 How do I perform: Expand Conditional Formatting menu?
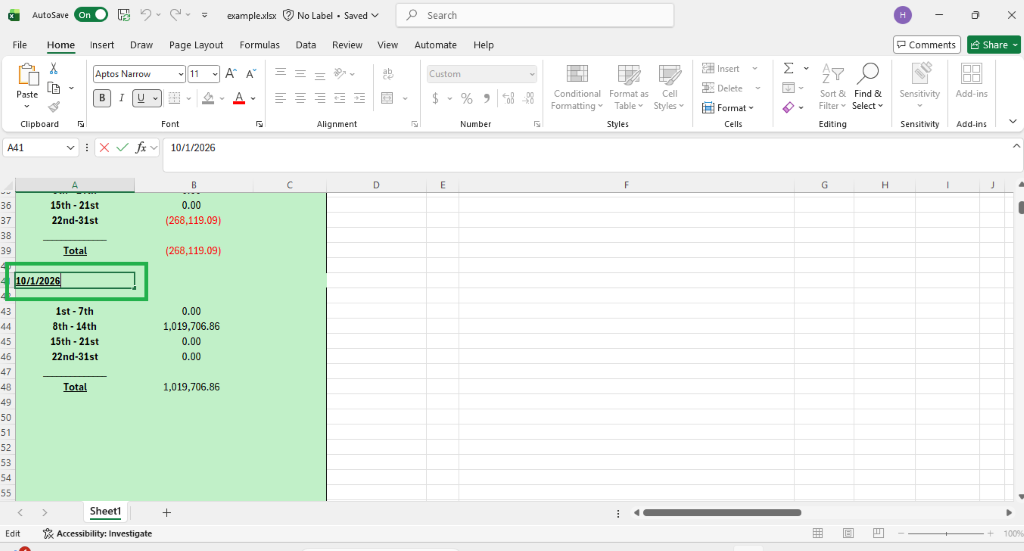576,87
